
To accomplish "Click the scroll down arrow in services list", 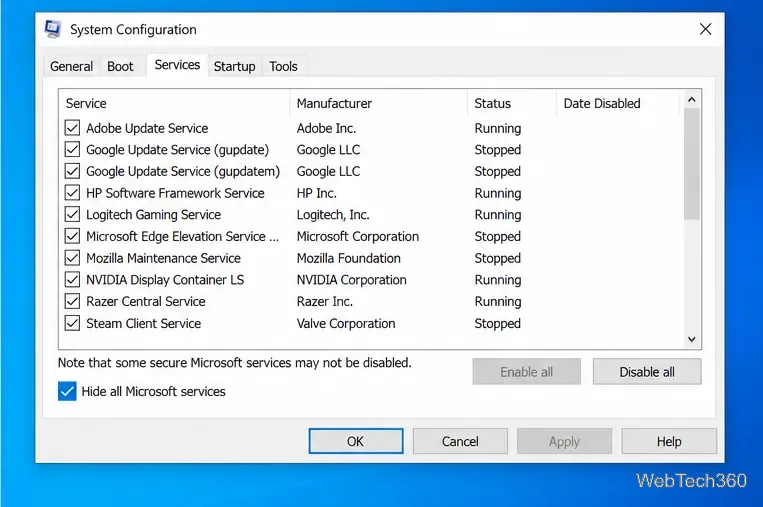I will (x=691, y=339).
